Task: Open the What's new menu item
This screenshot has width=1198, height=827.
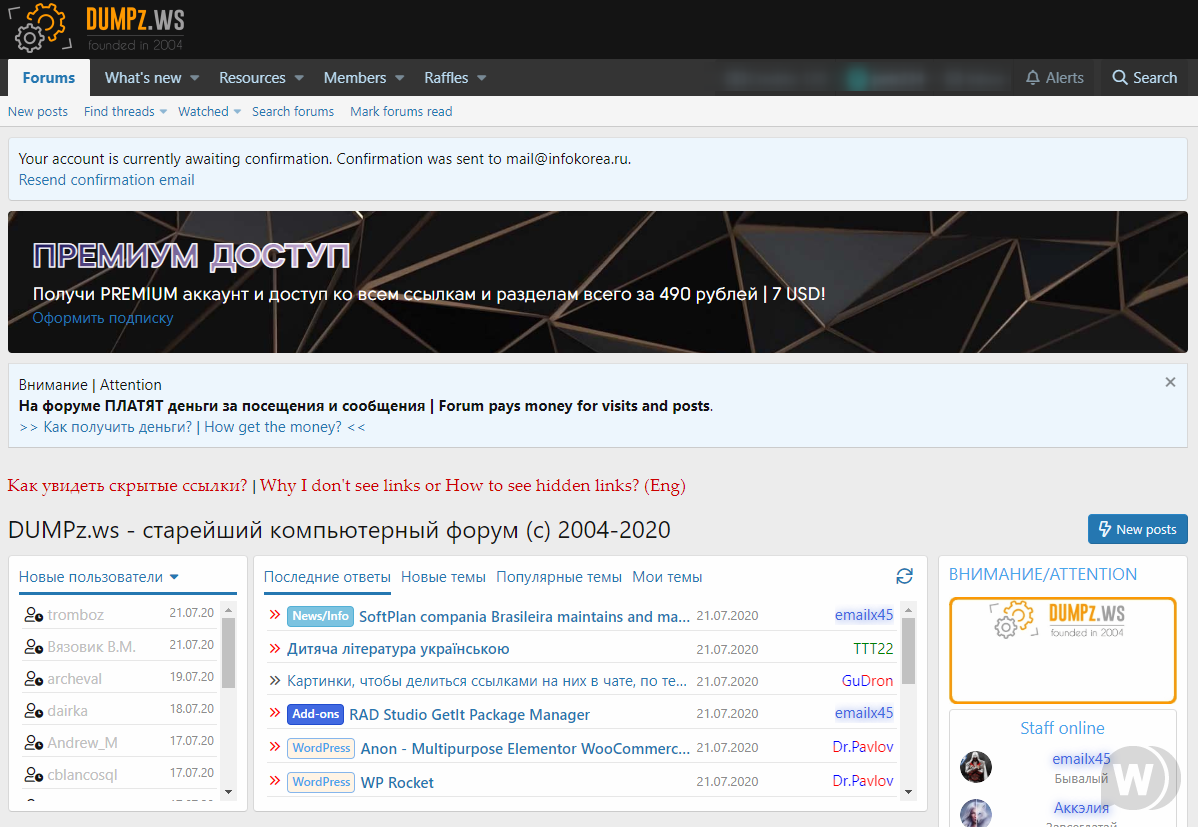Action: point(143,78)
